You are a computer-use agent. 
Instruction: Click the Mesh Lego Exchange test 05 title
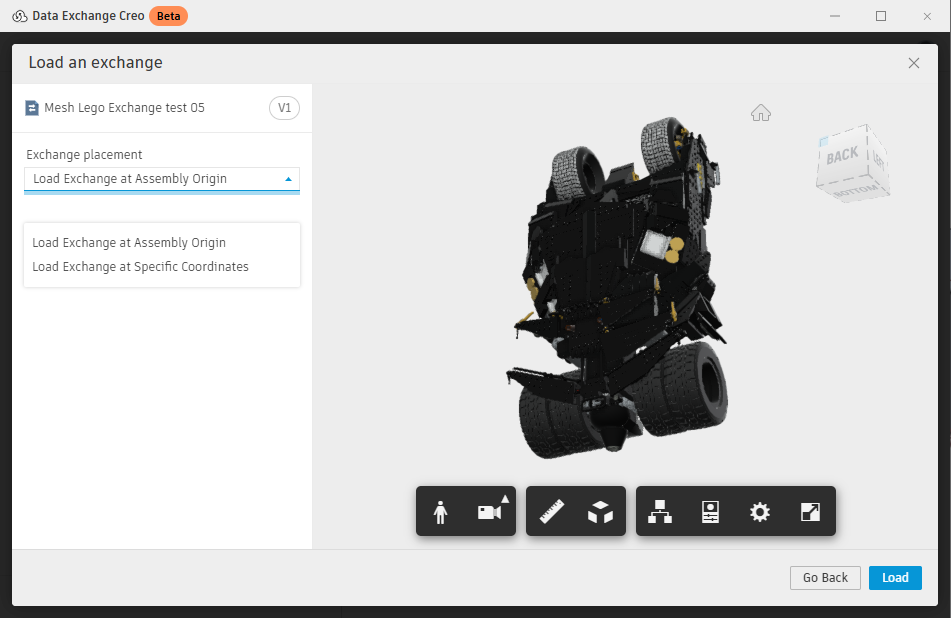pyautogui.click(x=124, y=108)
